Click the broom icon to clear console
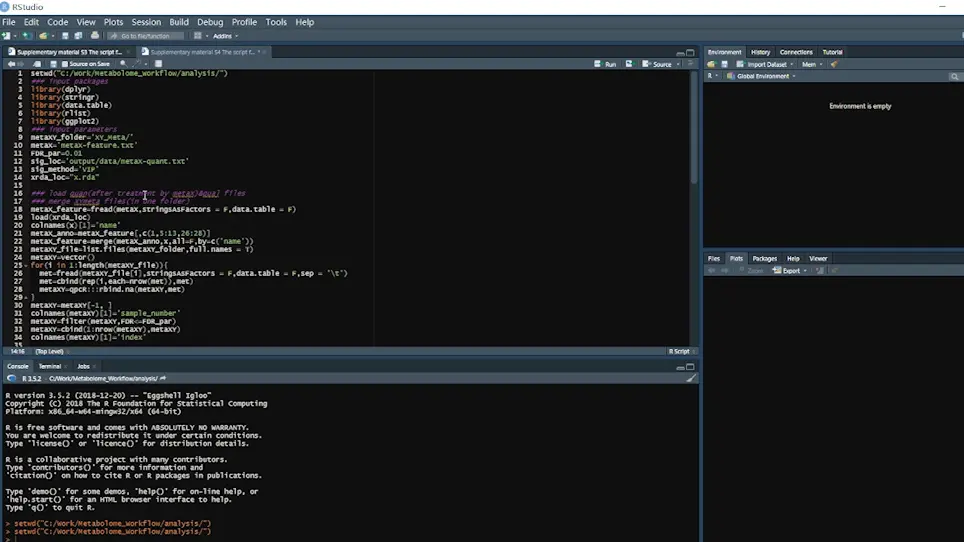 coord(691,379)
